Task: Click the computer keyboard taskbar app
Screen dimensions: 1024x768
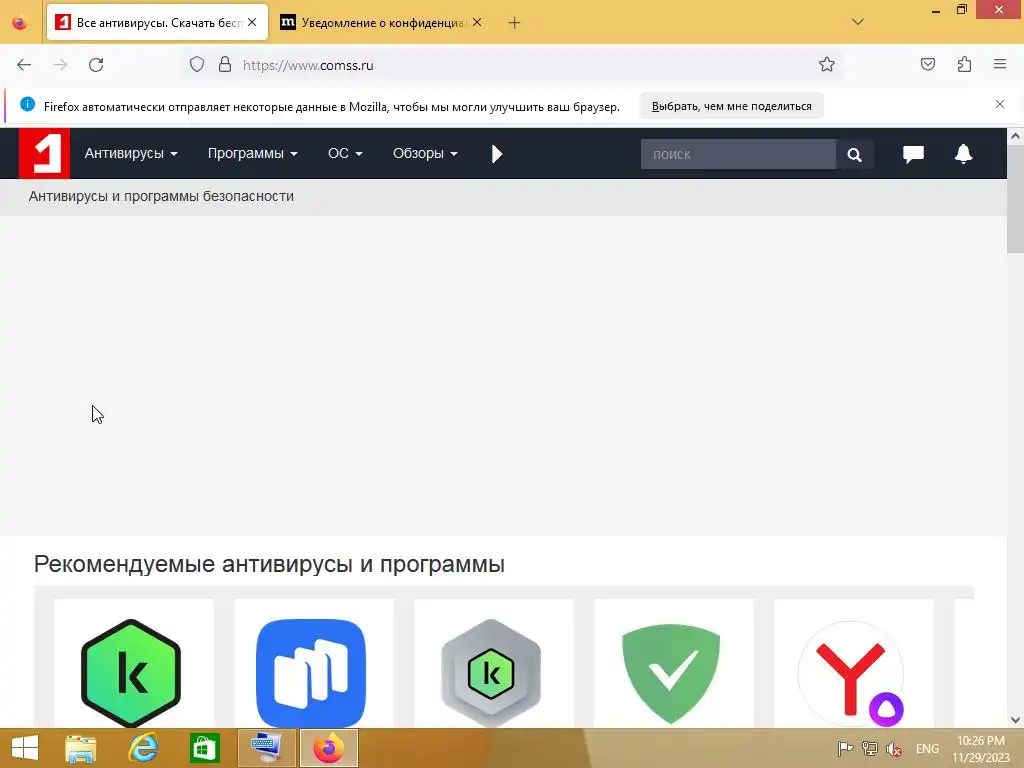Action: 266,748
